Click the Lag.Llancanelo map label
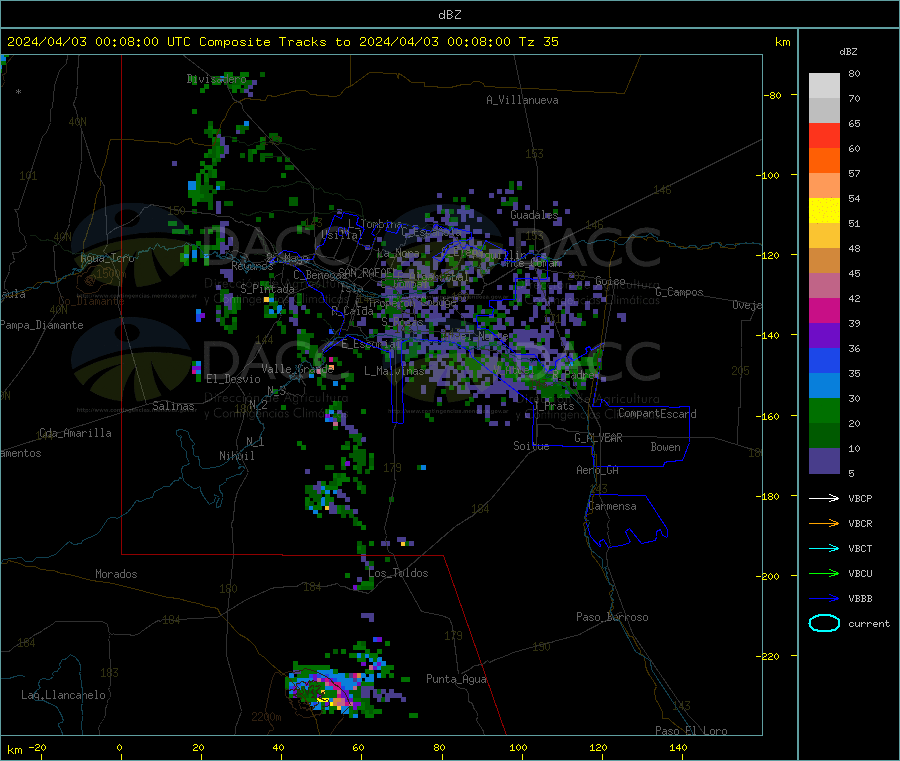This screenshot has height=761, width=900. [63, 695]
